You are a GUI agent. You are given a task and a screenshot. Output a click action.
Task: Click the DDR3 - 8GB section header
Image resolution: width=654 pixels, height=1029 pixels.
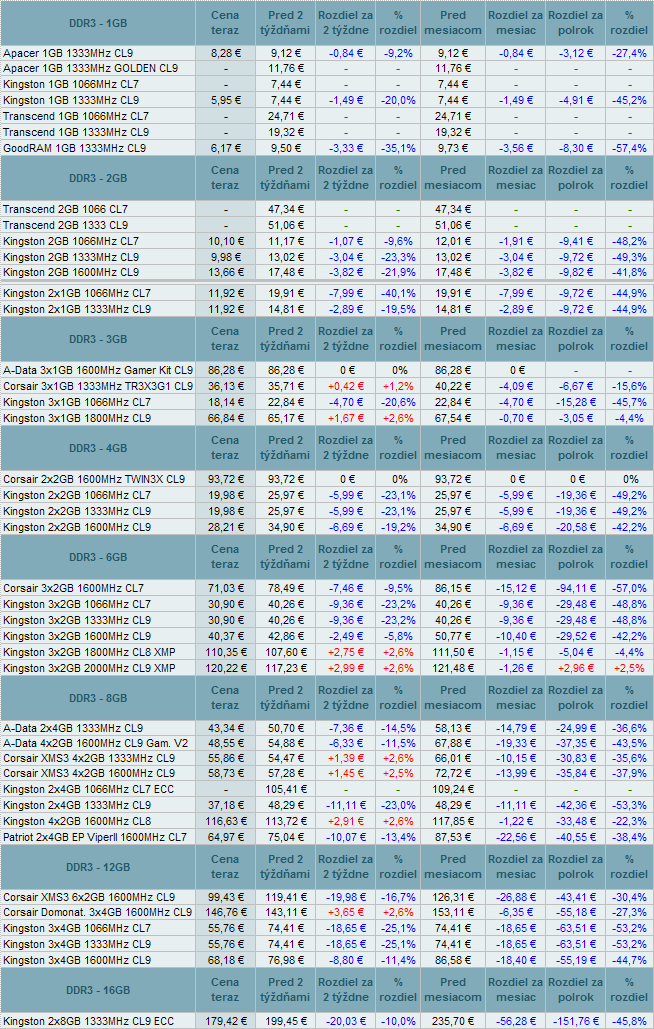[x=98, y=698]
